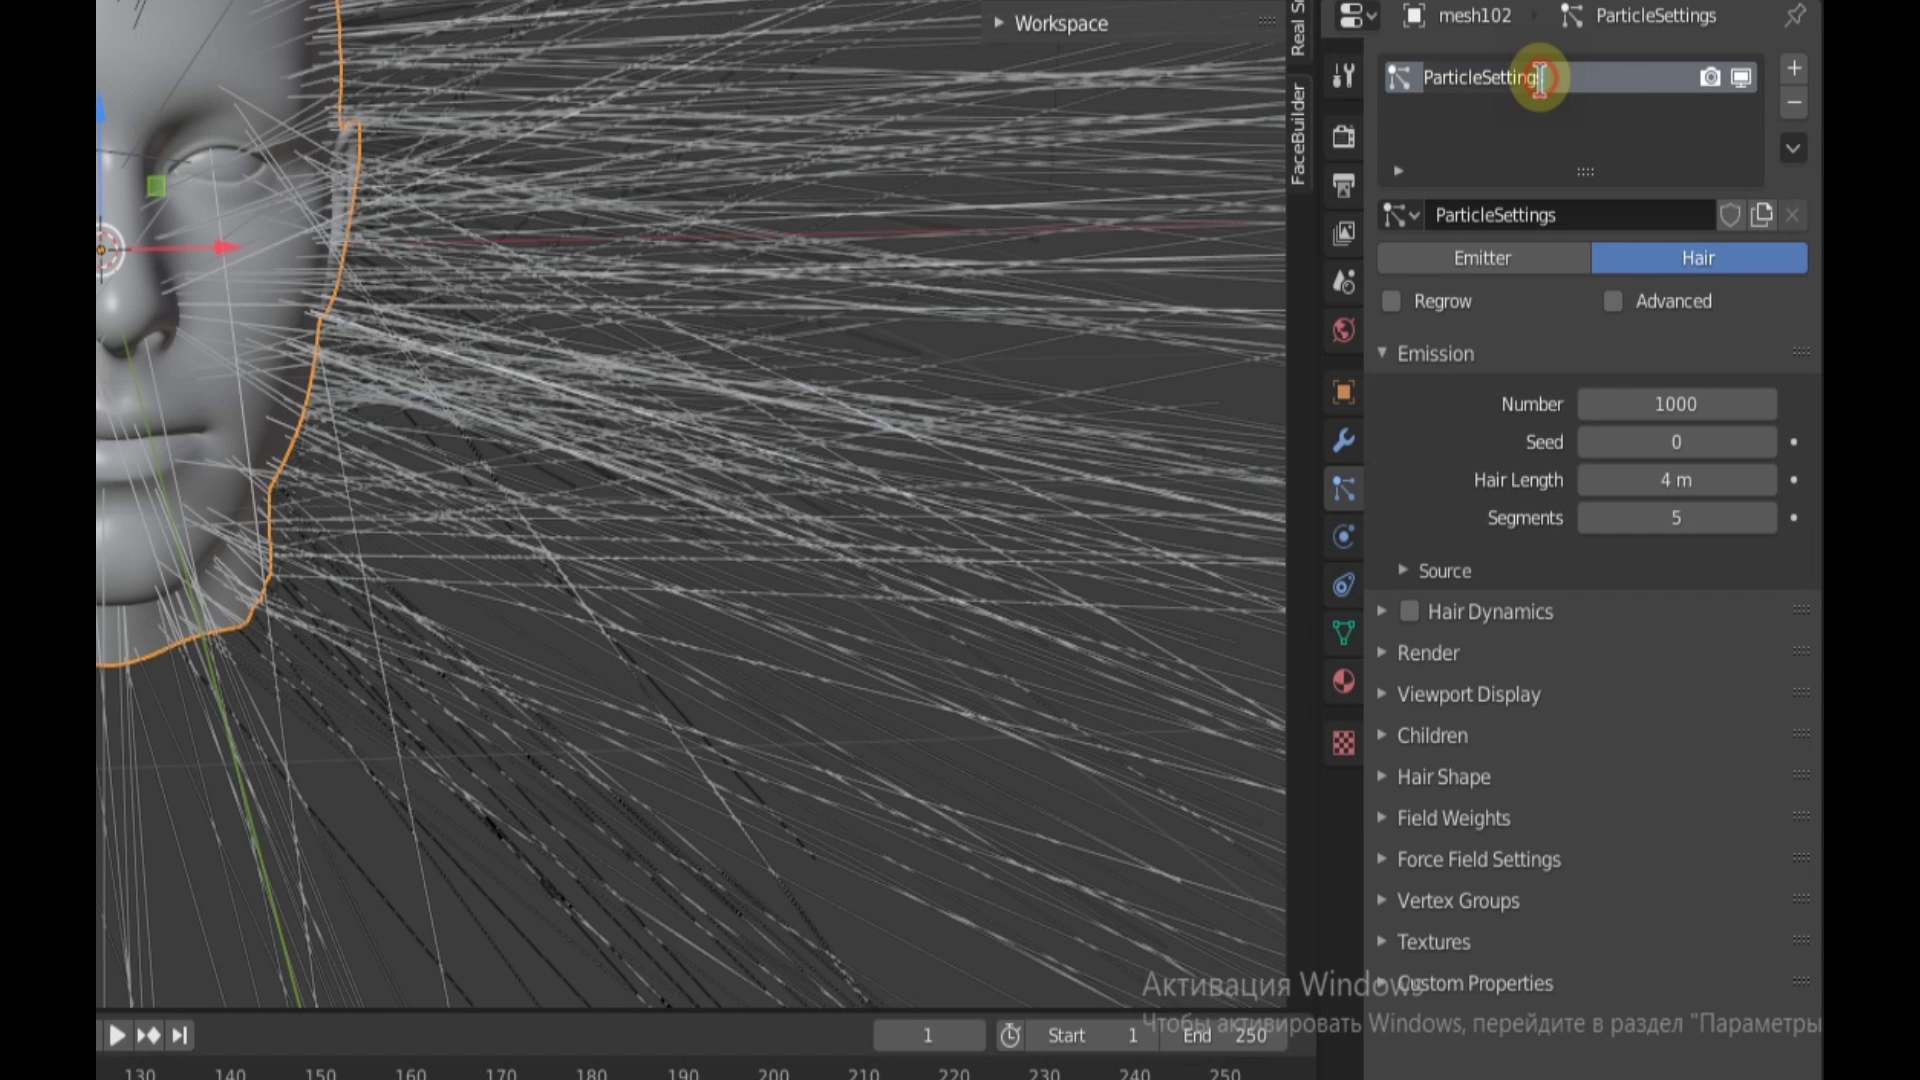This screenshot has width=1920, height=1080.
Task: Expand the Children panel
Action: 1432,735
